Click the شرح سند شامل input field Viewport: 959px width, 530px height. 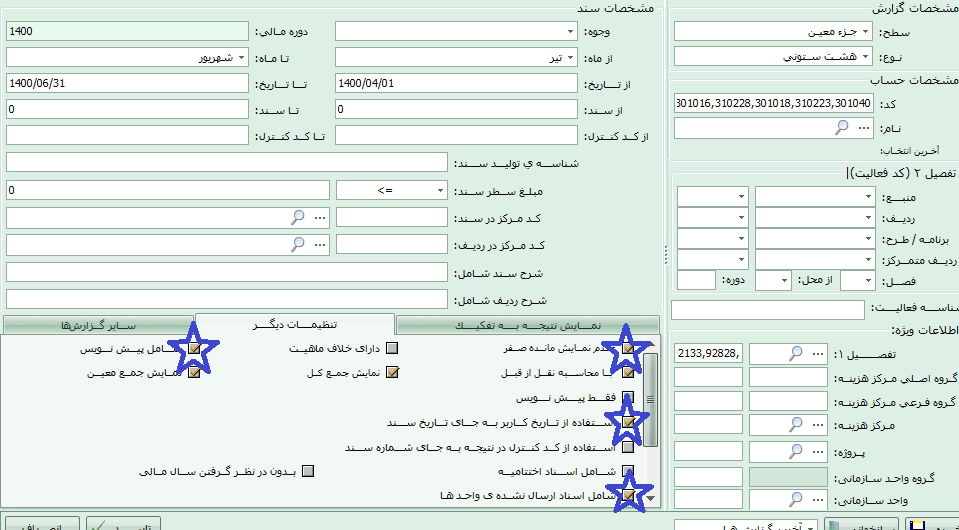tap(227, 272)
